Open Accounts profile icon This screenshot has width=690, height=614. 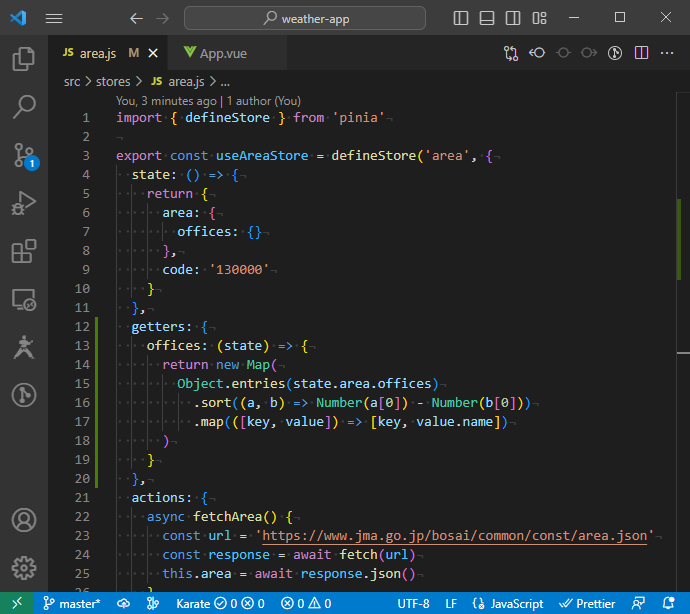24,521
